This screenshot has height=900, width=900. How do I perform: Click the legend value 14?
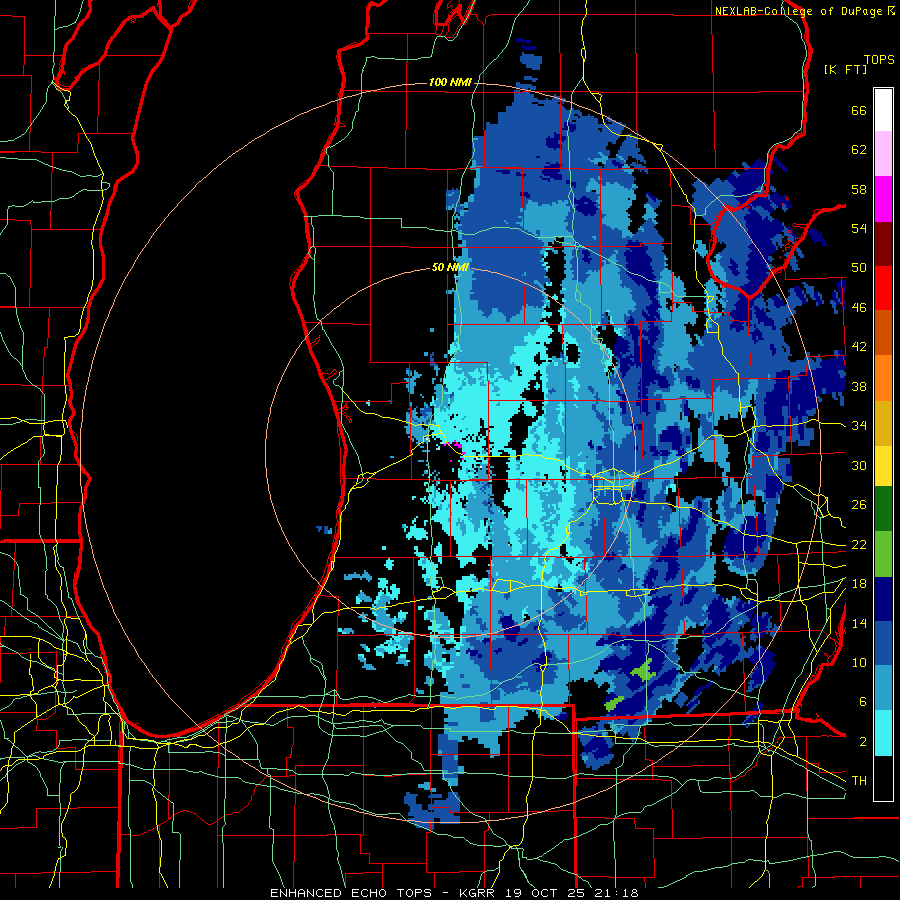pos(859,623)
